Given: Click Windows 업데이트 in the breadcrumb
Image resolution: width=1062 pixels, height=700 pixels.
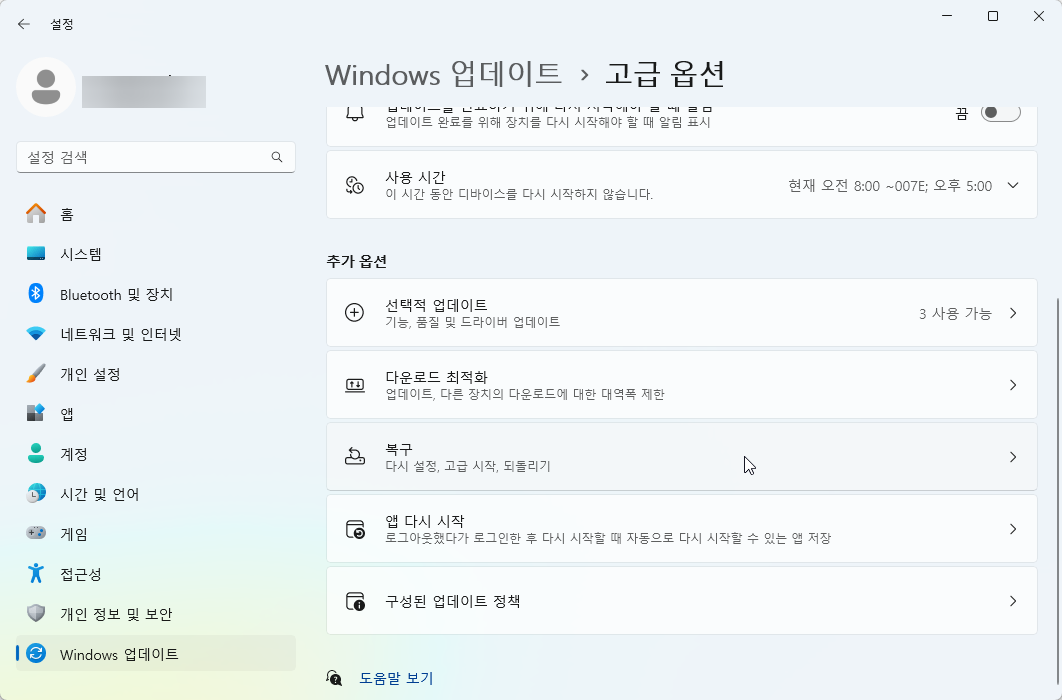Looking at the screenshot, I should 444,74.
